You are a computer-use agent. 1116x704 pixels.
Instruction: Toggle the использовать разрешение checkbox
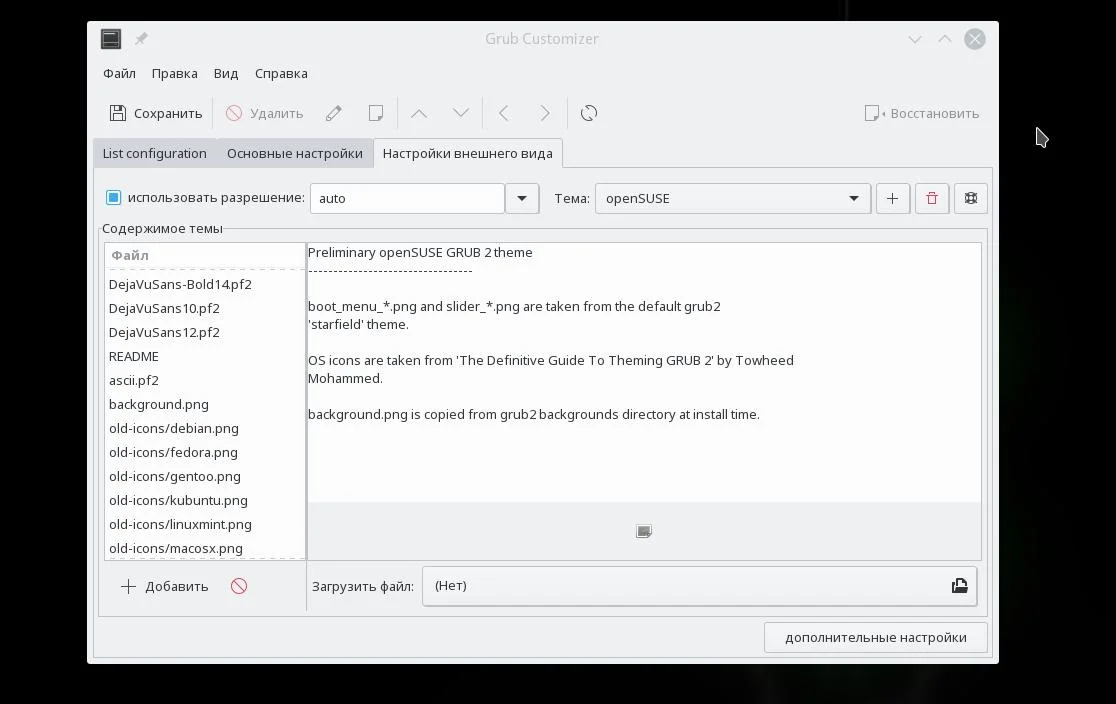click(114, 198)
